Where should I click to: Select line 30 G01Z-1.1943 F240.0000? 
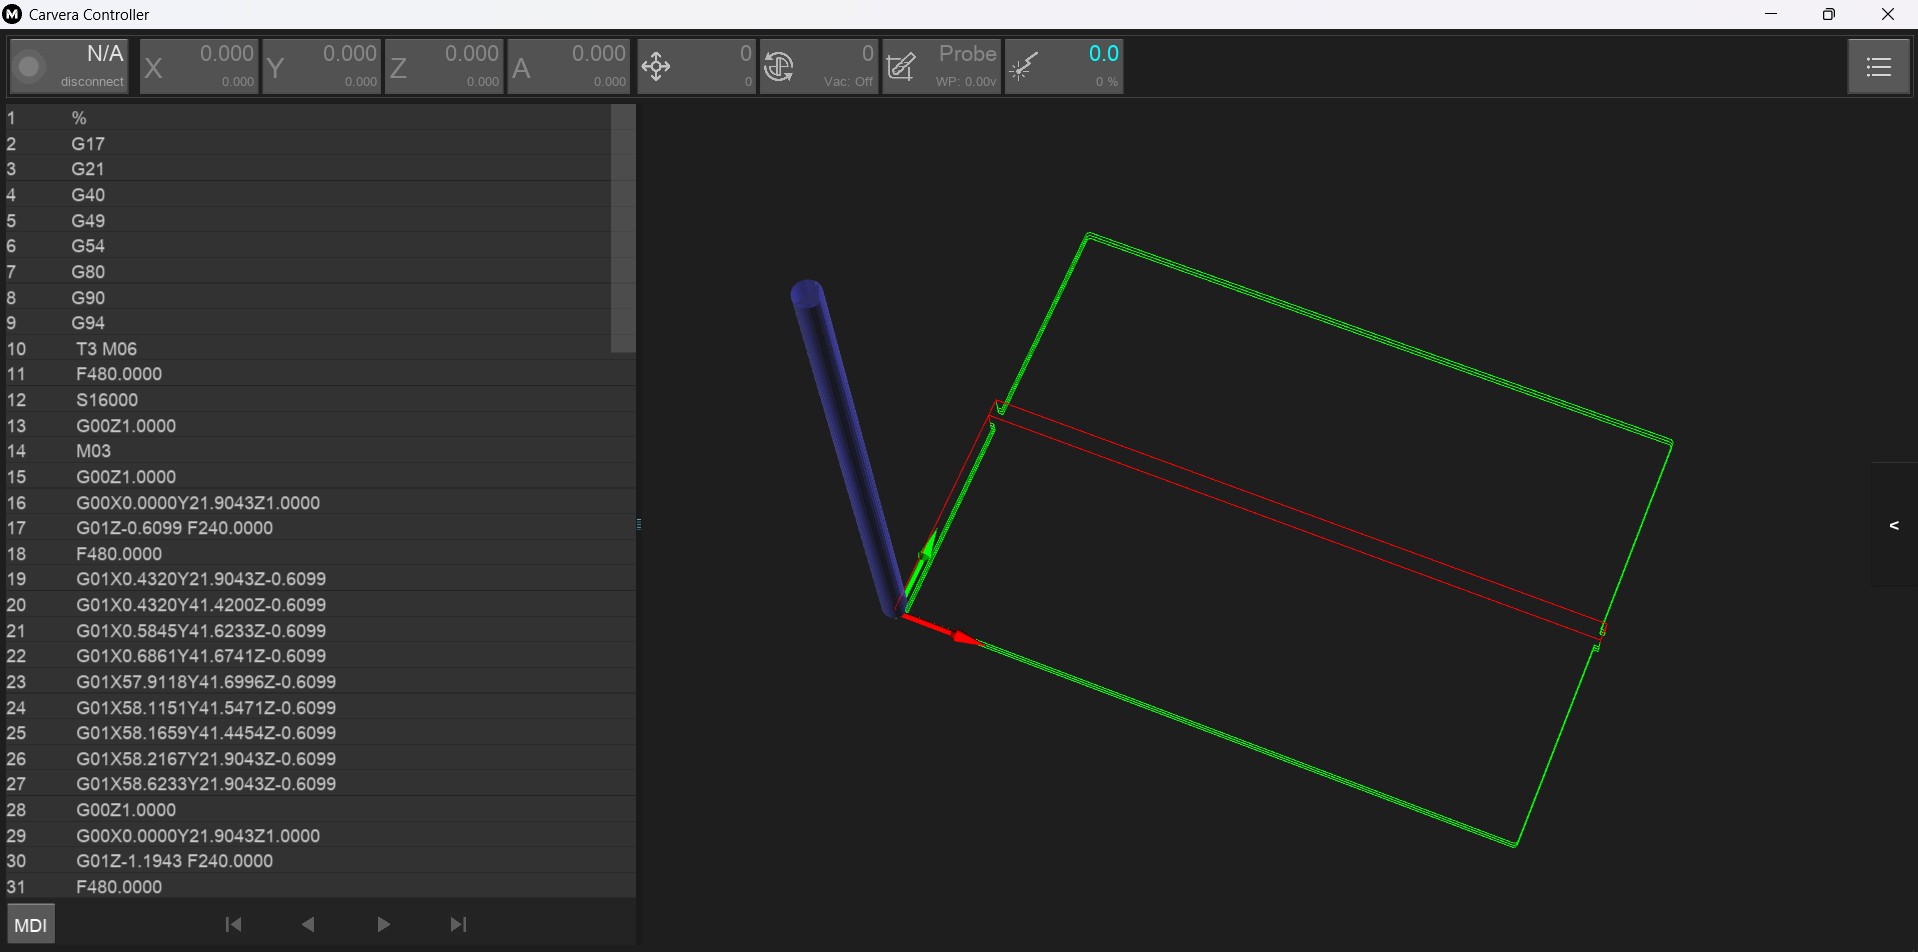point(320,861)
